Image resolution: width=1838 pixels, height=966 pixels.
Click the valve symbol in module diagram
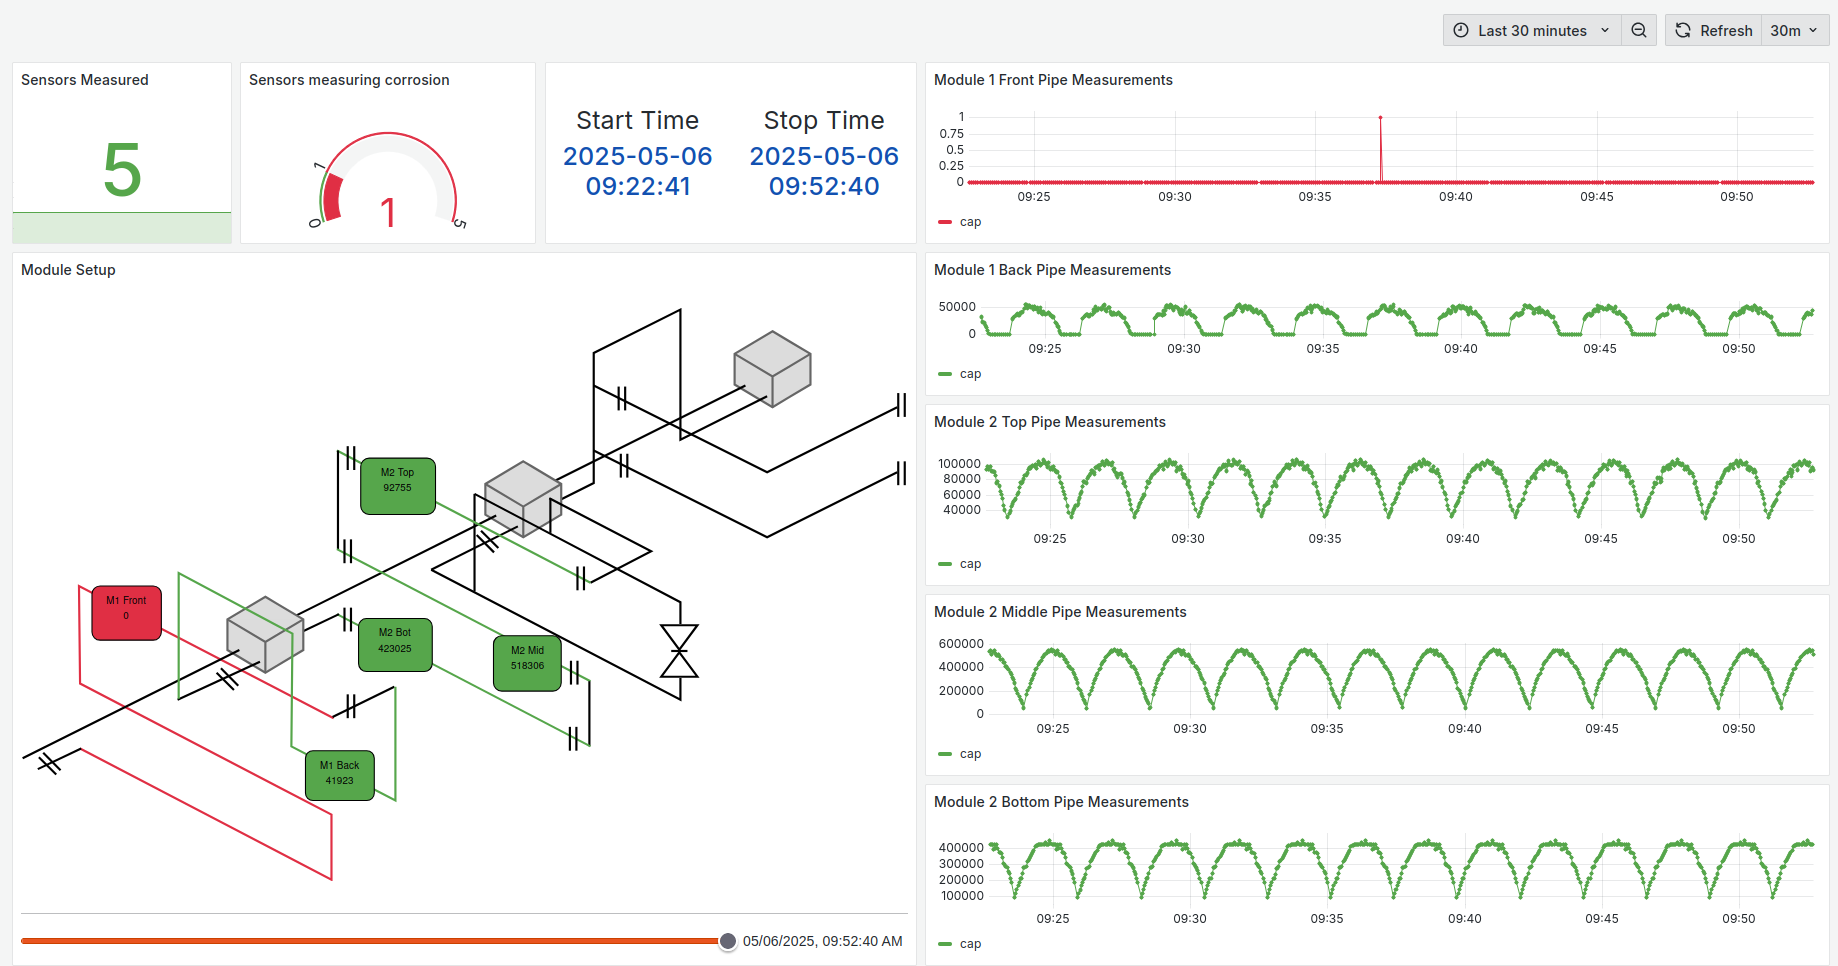679,651
